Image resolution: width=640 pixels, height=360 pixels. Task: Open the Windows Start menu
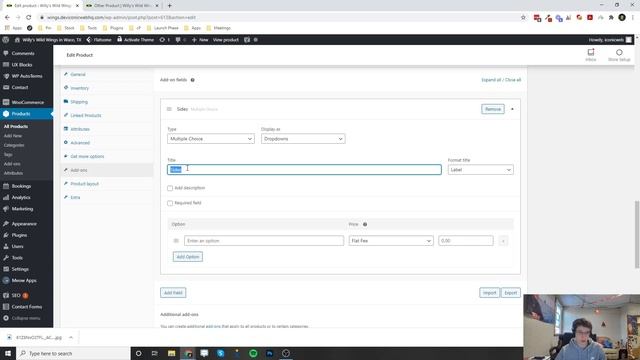click(x=8, y=353)
